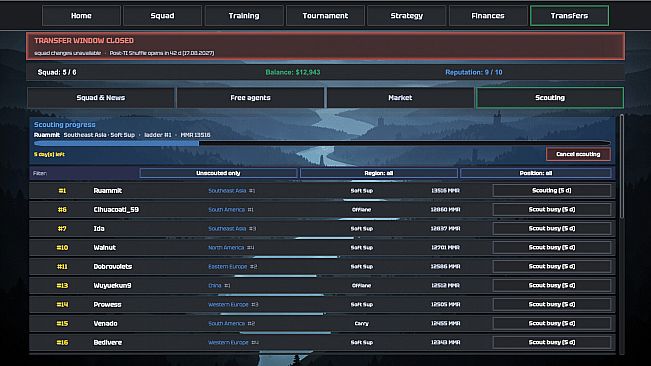Open Wuyuekun9's China region link
The image size is (651, 366).
coord(215,285)
